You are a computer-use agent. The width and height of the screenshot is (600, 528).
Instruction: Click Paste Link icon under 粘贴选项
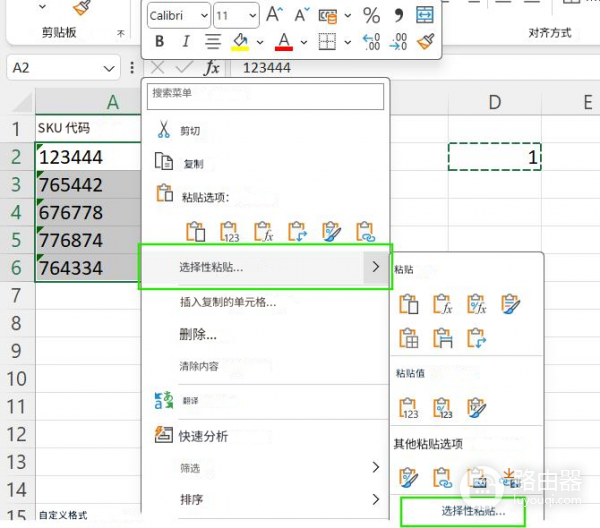365,232
